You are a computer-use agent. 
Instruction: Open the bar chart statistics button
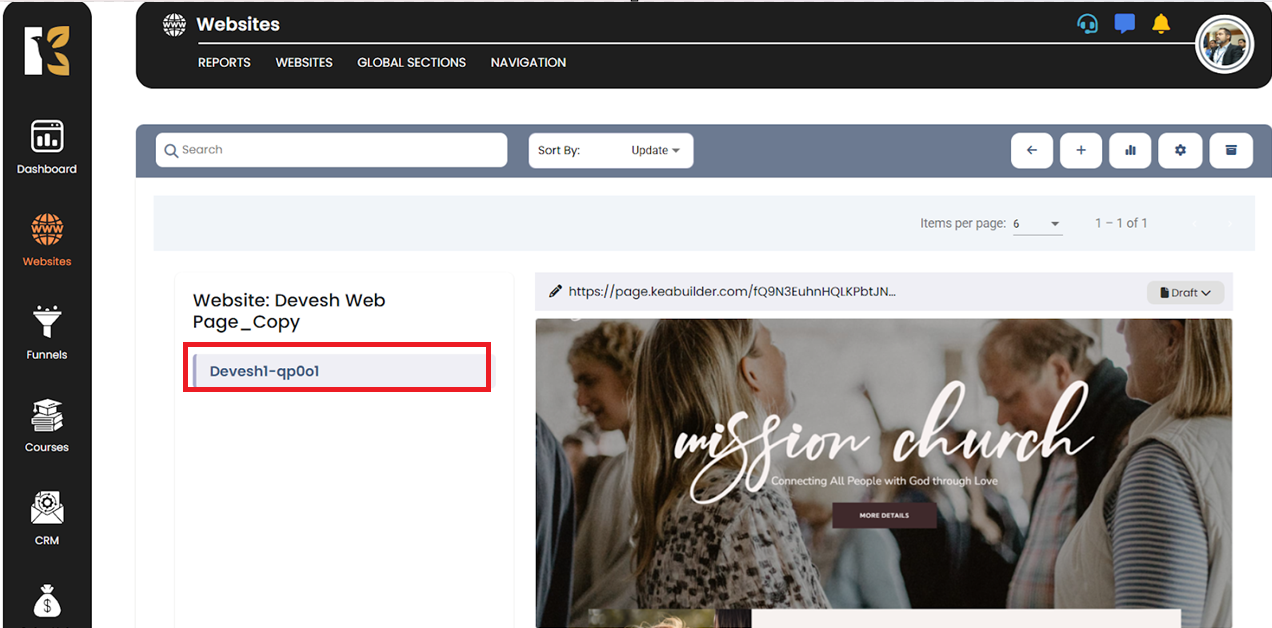1130,150
